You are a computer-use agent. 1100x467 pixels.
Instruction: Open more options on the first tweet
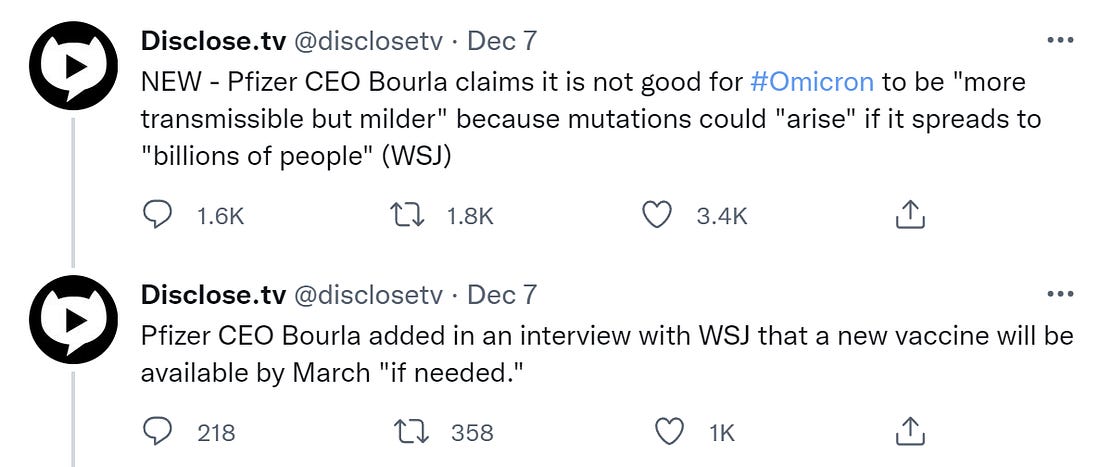(x=1059, y=41)
